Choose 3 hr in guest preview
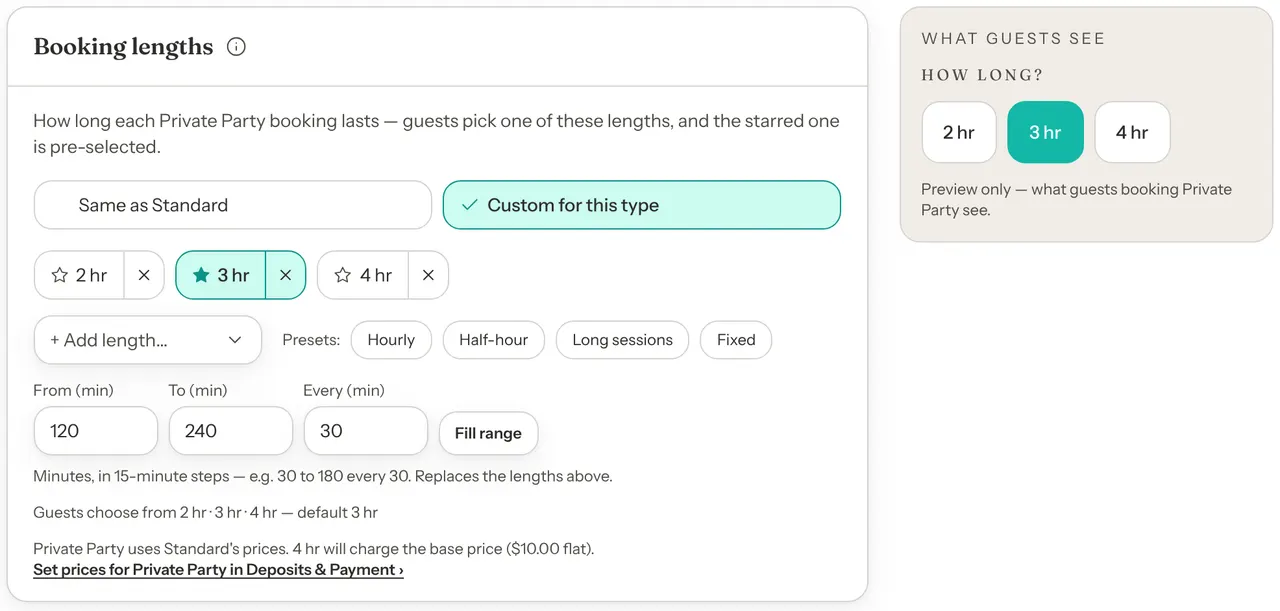 [x=1045, y=132]
